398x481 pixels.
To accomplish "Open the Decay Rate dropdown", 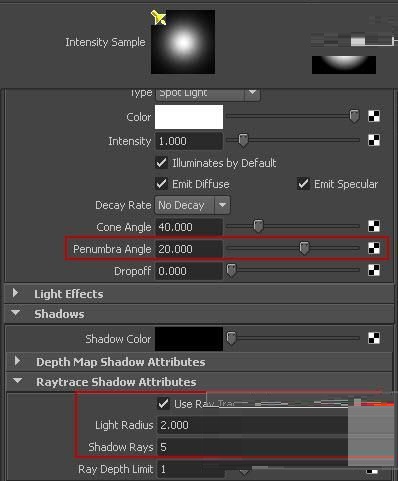I will coord(192,205).
